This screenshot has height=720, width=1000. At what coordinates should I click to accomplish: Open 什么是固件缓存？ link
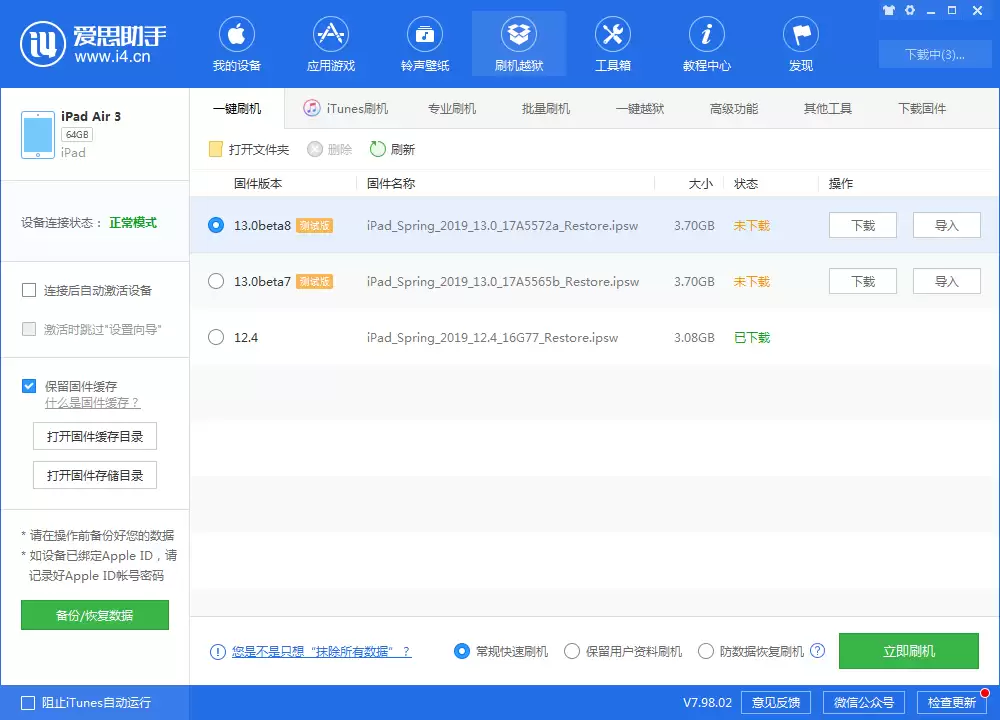92,403
